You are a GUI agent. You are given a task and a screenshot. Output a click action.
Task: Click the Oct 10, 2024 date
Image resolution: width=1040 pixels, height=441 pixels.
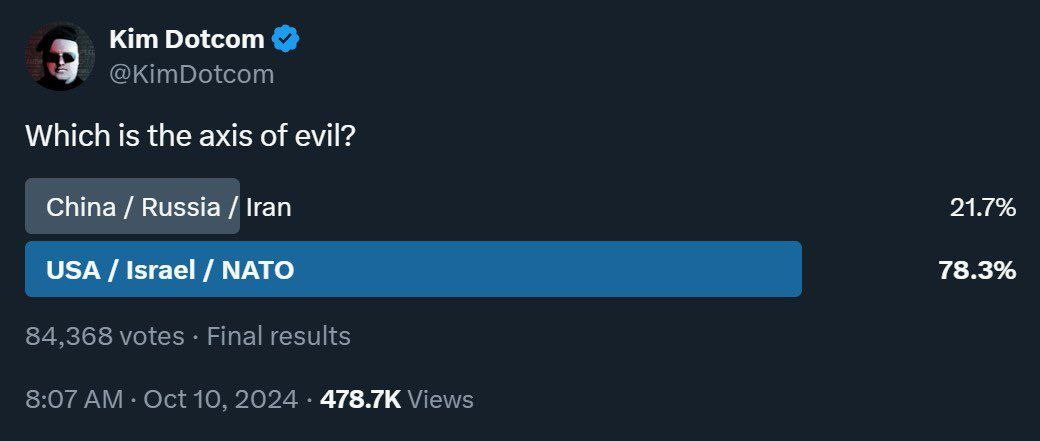coord(220,400)
